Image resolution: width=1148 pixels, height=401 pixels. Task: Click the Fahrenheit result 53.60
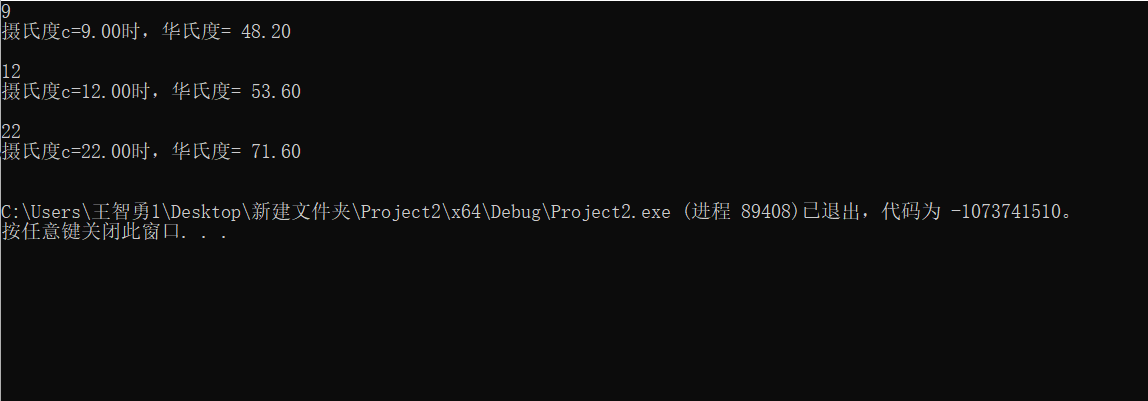click(276, 92)
